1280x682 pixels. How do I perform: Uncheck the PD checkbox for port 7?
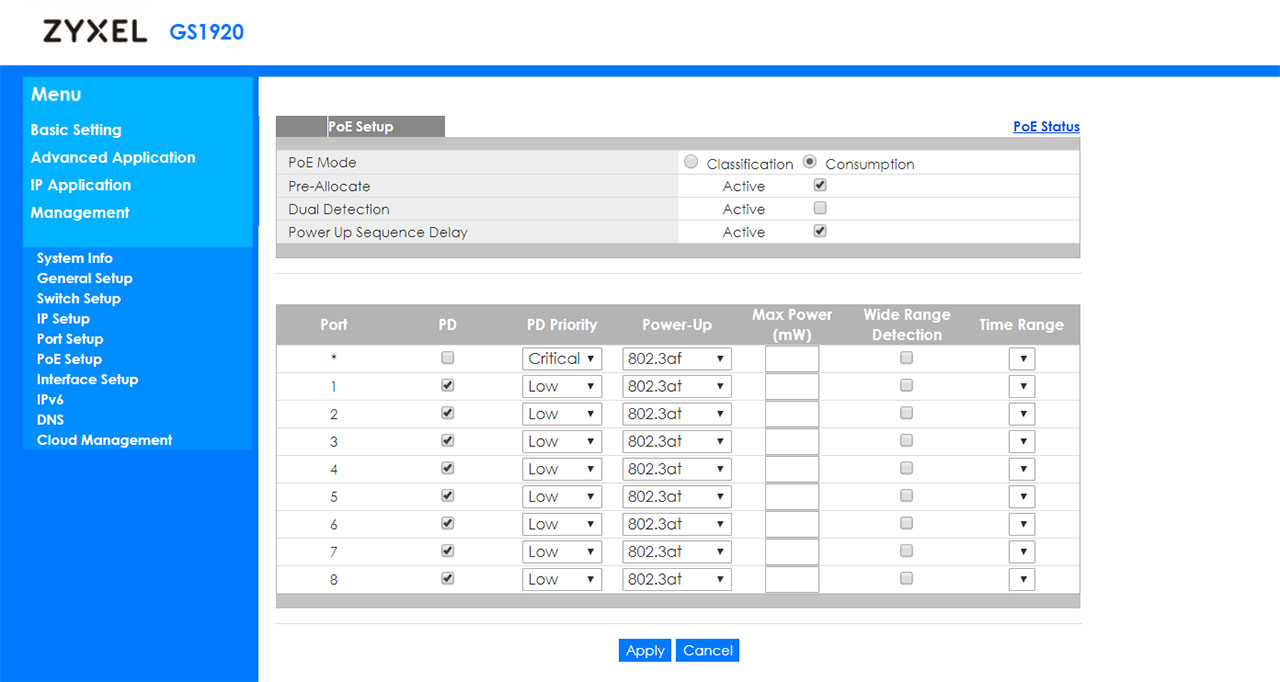point(447,550)
